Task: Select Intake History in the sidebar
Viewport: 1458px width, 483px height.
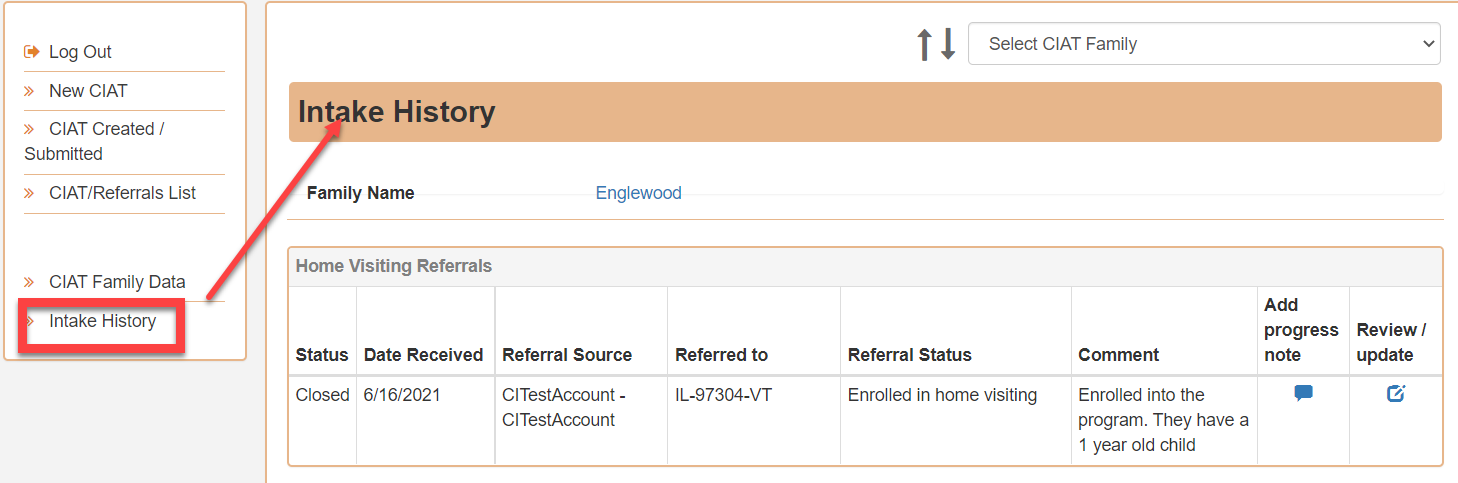Action: [x=102, y=321]
